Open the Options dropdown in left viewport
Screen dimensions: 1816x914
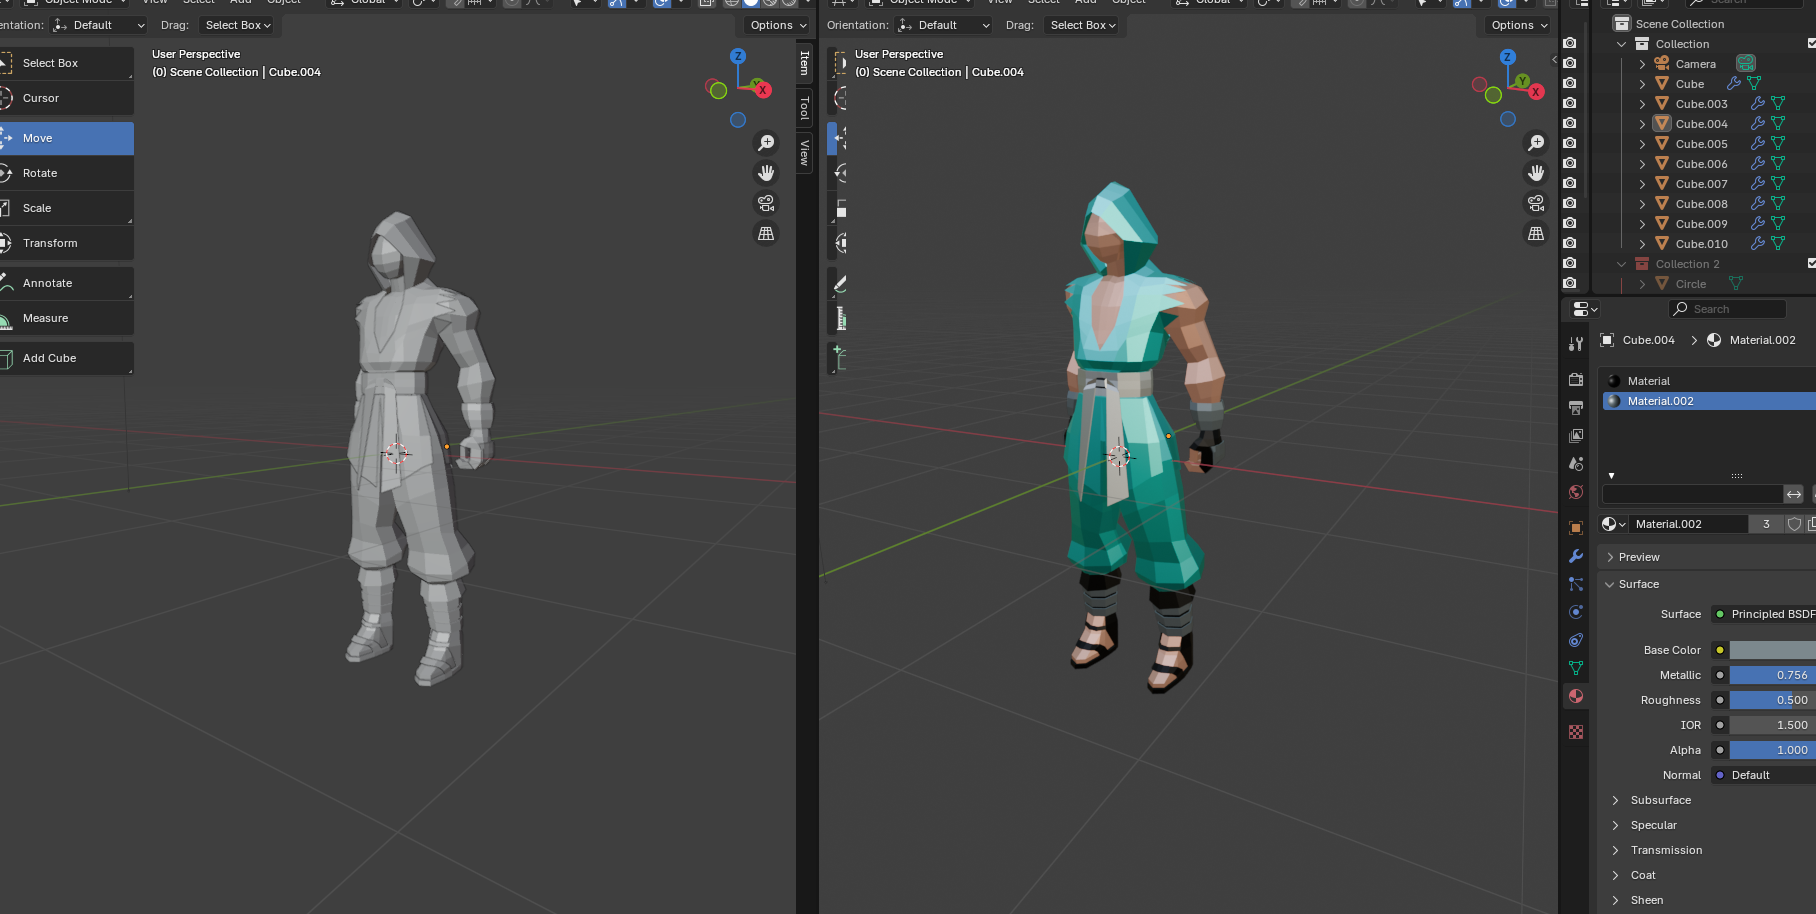click(x=779, y=25)
